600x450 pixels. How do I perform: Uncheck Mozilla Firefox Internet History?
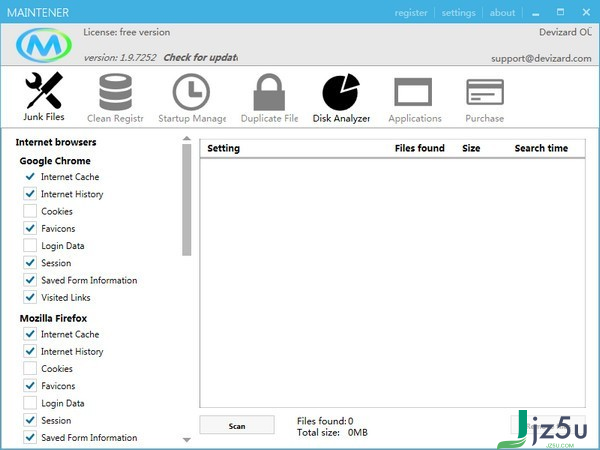pos(30,351)
